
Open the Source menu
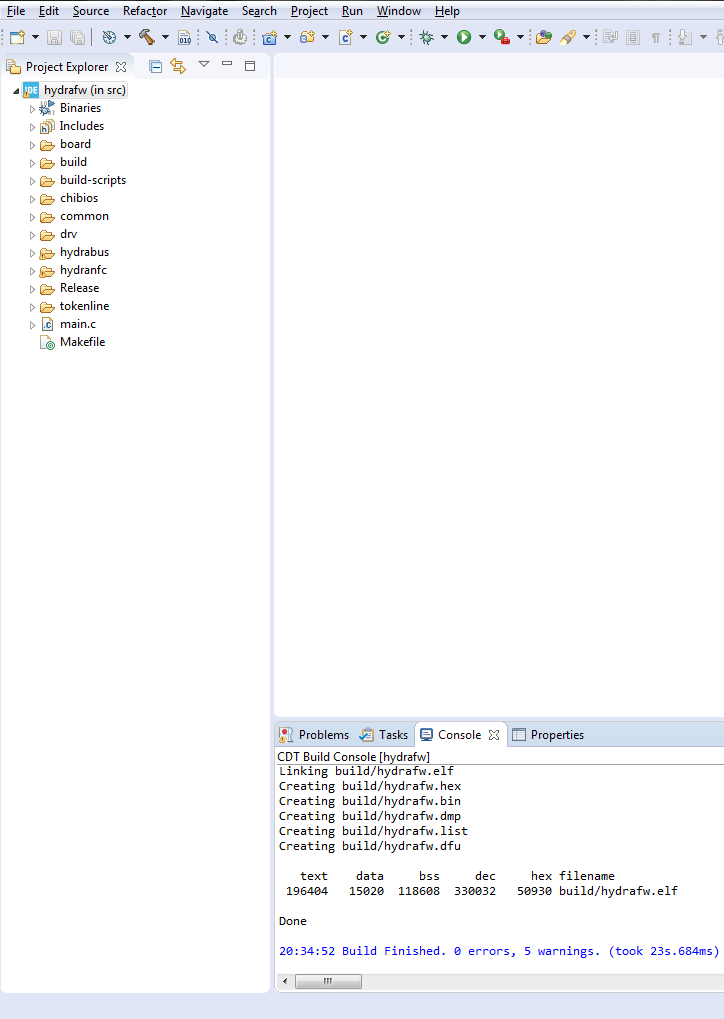pos(91,11)
